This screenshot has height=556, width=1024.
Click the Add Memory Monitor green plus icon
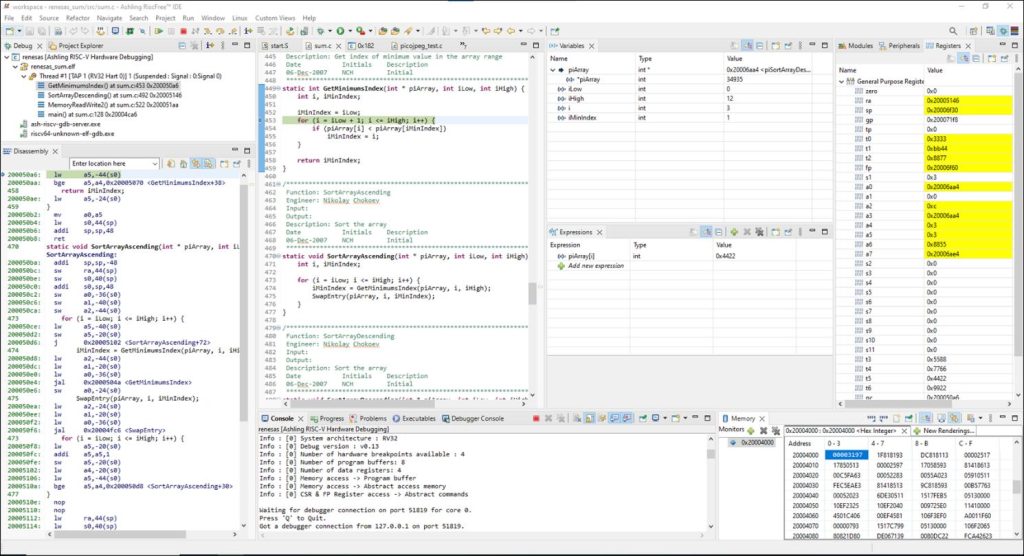(750, 431)
